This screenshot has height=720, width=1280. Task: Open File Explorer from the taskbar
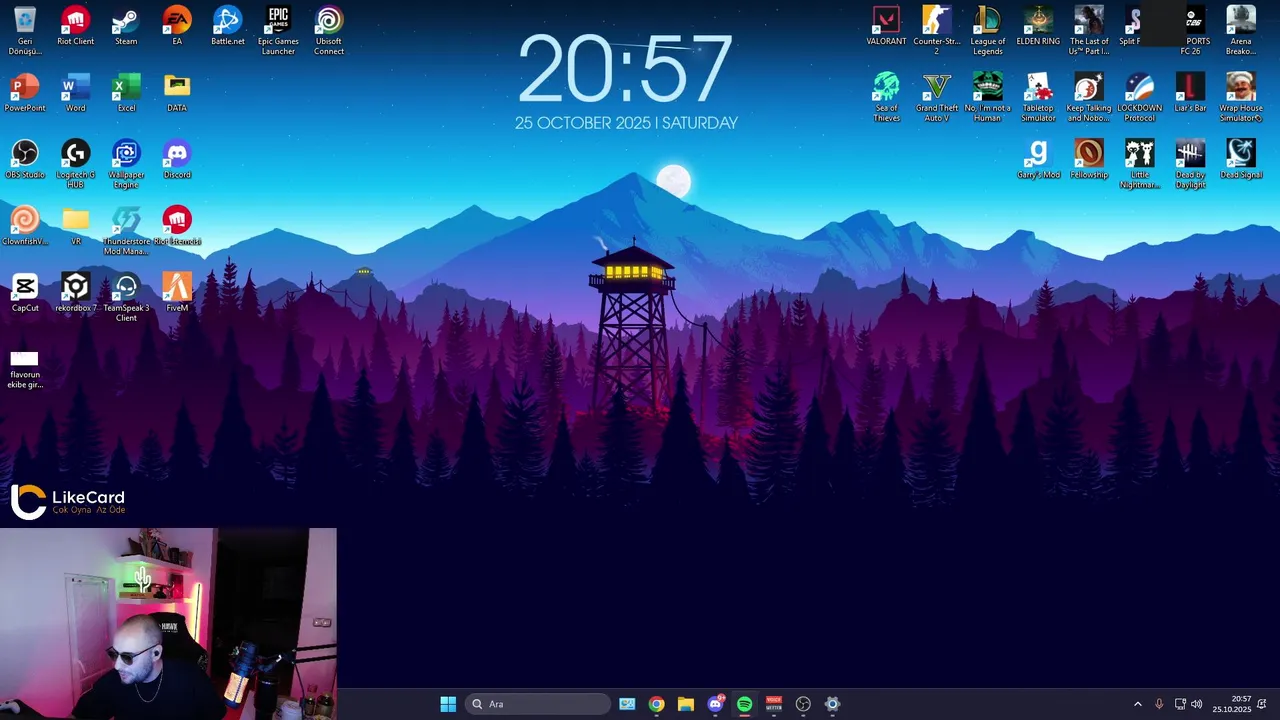point(685,704)
